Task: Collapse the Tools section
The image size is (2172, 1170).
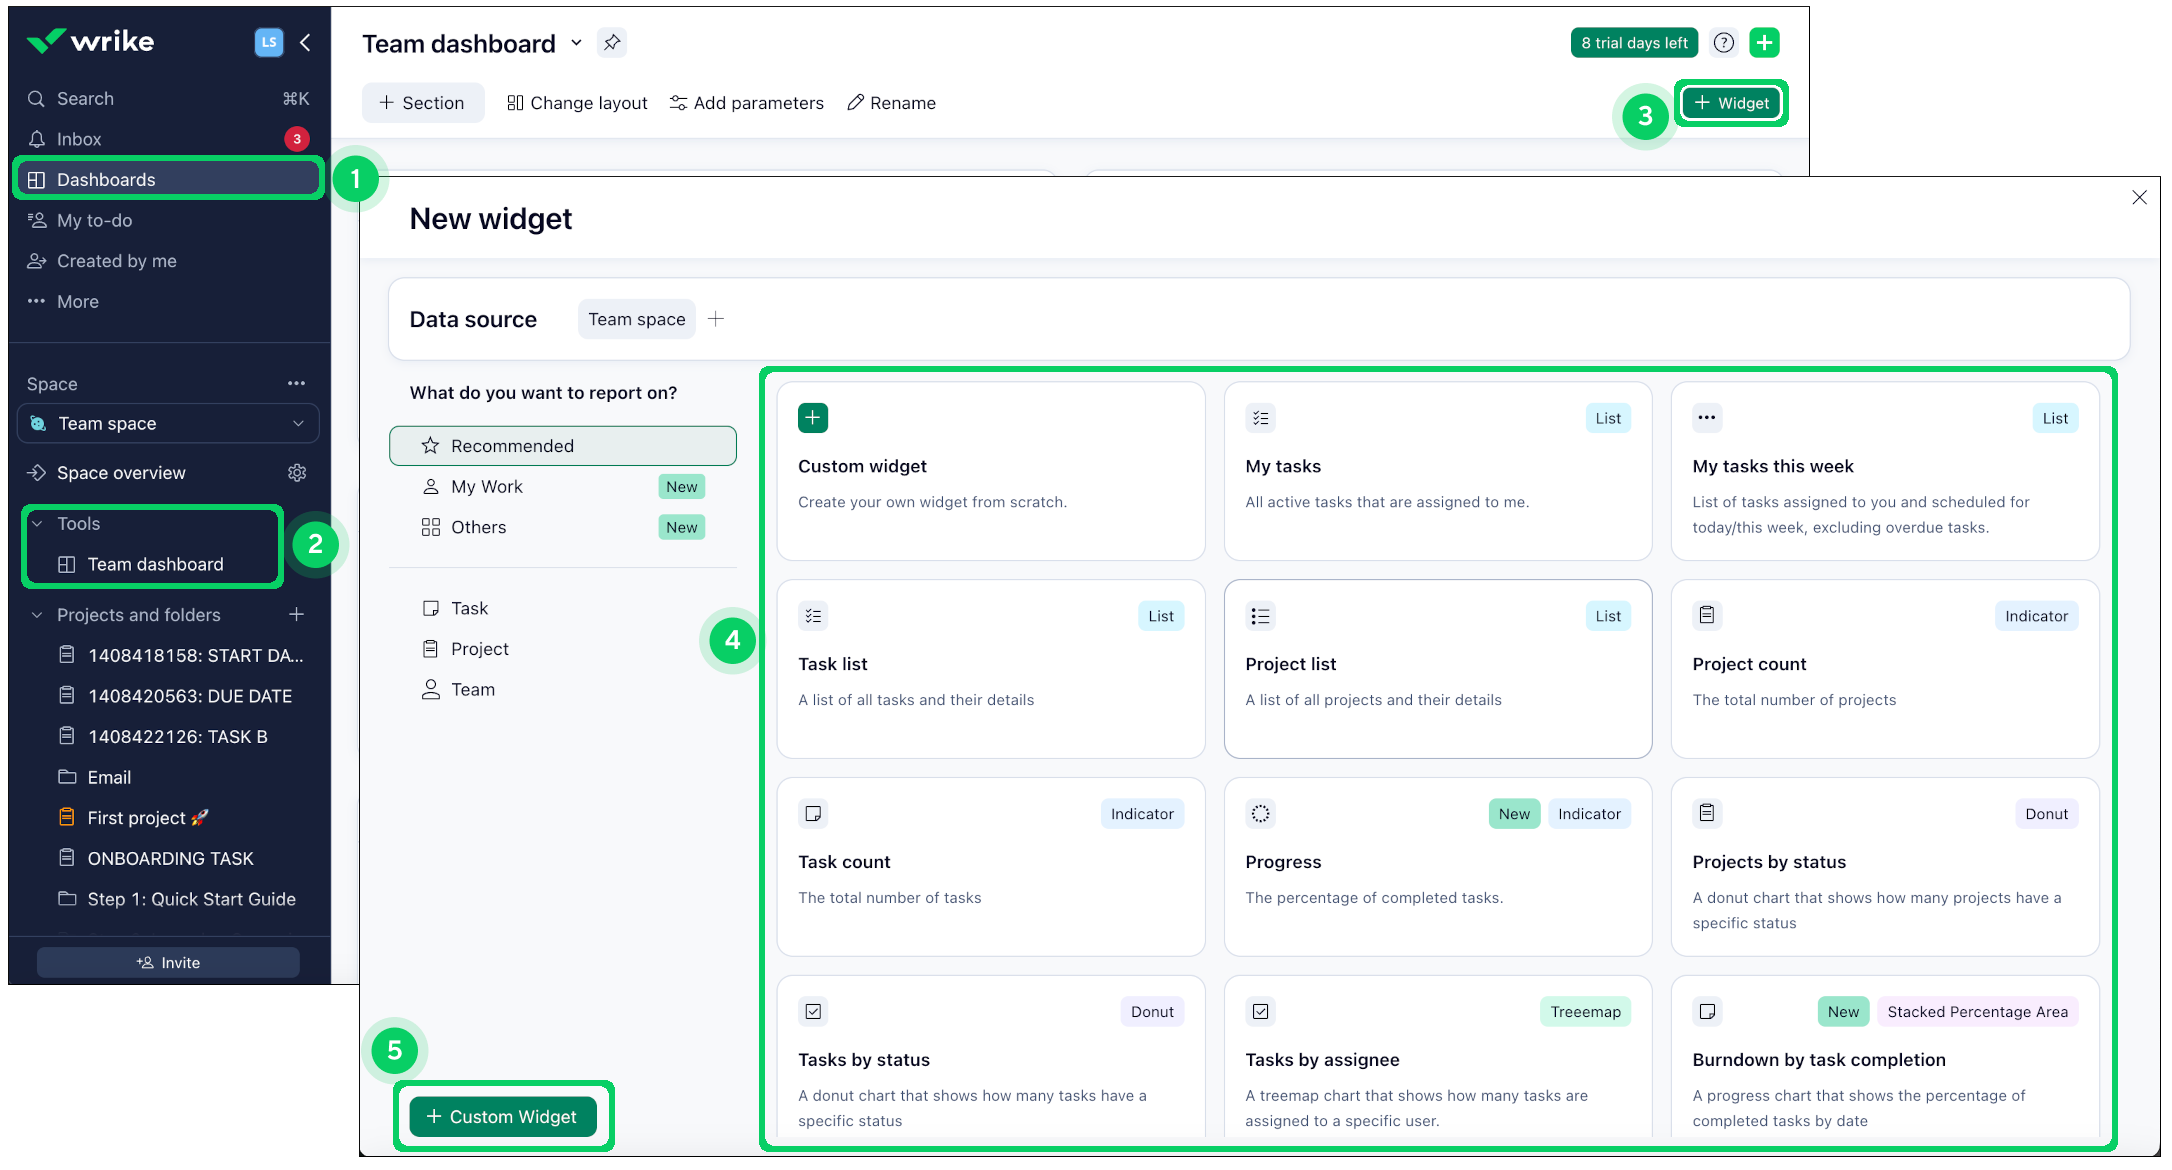Action: 37,524
